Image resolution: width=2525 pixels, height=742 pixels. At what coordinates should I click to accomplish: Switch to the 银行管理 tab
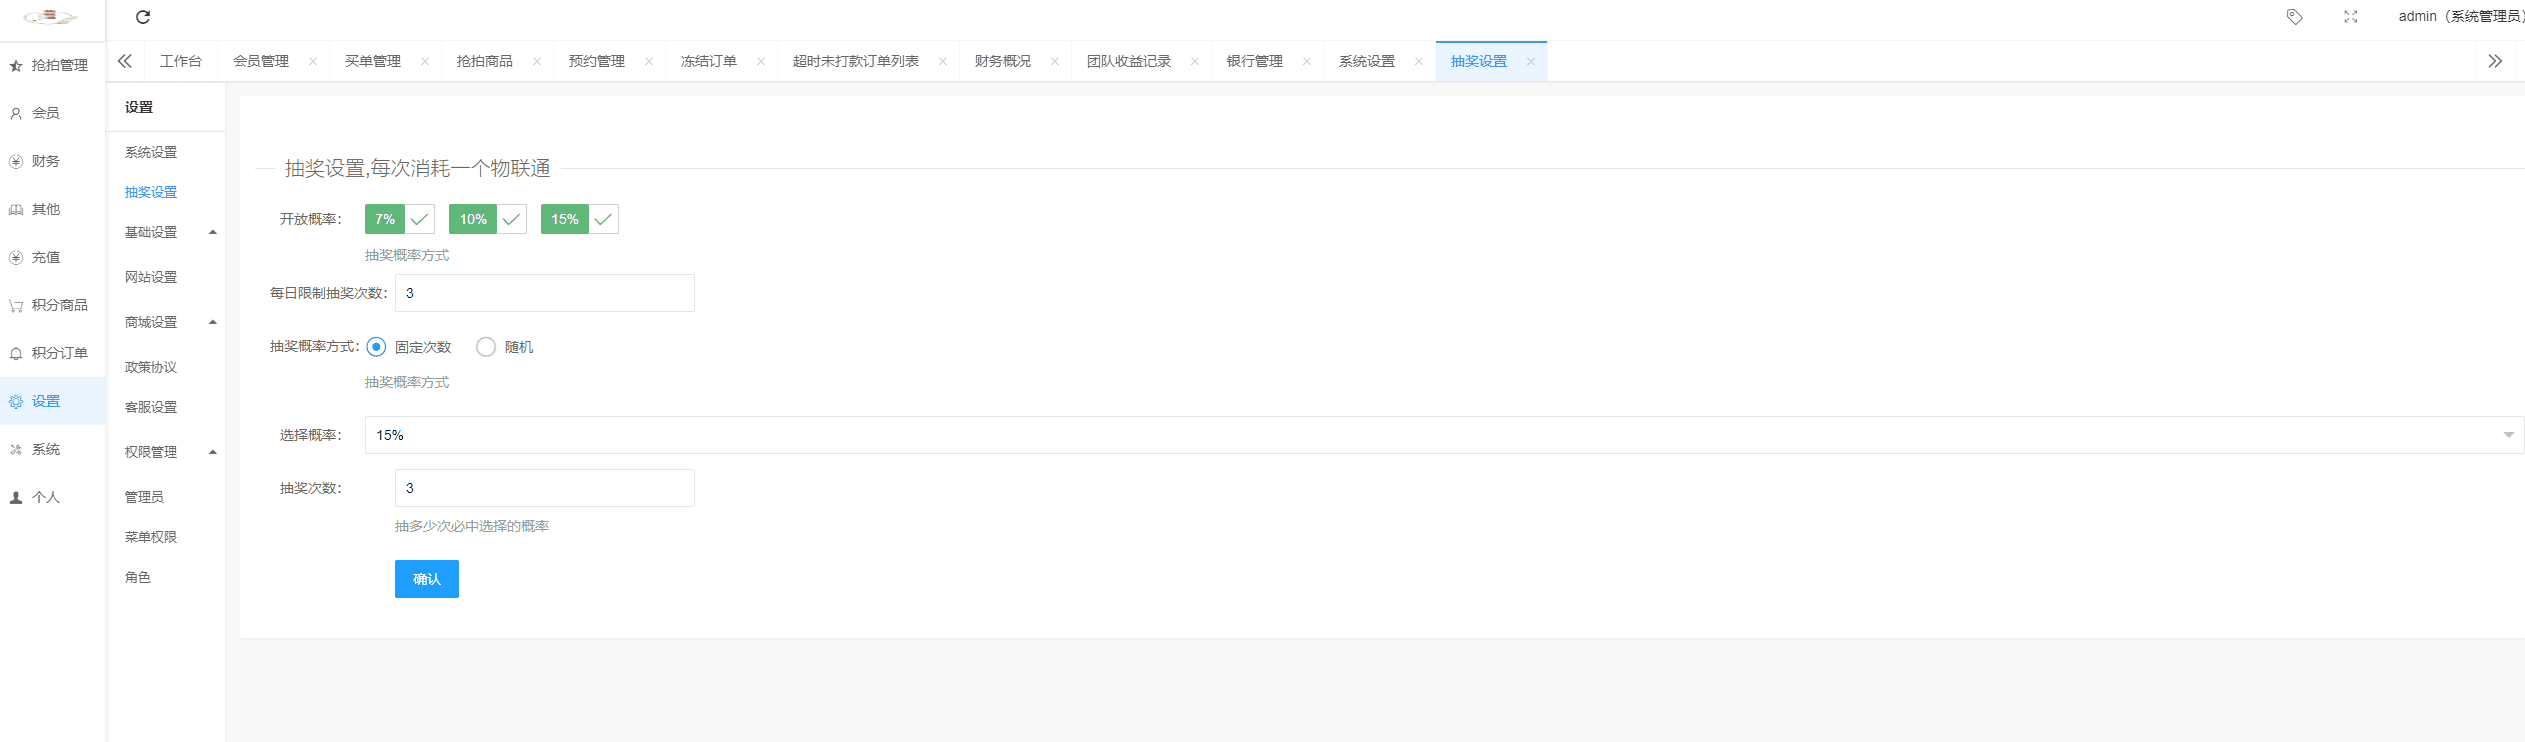coord(1254,62)
